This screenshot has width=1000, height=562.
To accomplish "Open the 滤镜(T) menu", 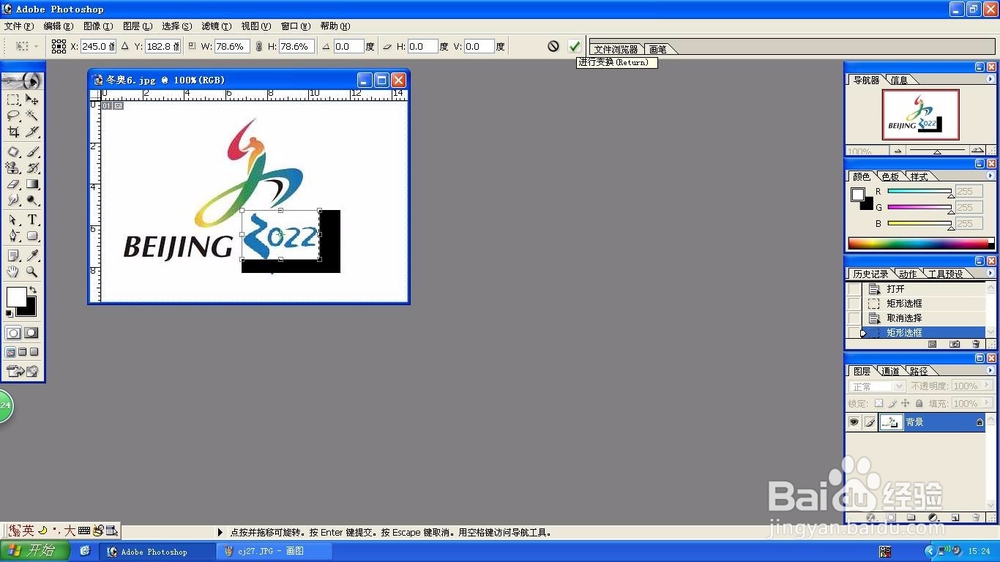I will [x=216, y=26].
